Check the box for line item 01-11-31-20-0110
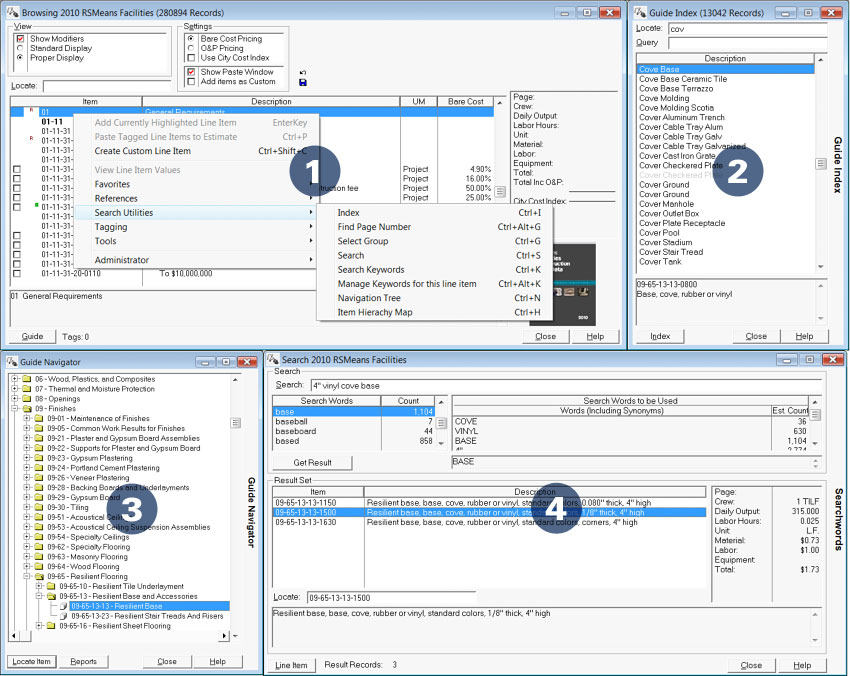Image resolution: width=850 pixels, height=676 pixels. (17, 273)
